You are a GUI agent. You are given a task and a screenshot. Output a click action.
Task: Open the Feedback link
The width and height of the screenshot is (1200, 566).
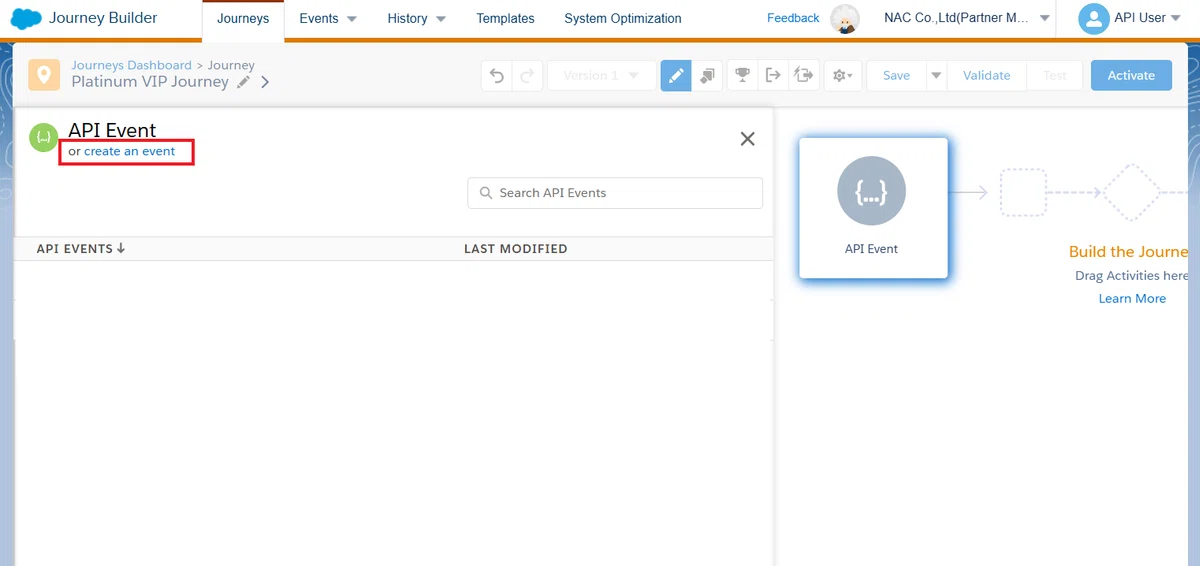click(x=793, y=18)
